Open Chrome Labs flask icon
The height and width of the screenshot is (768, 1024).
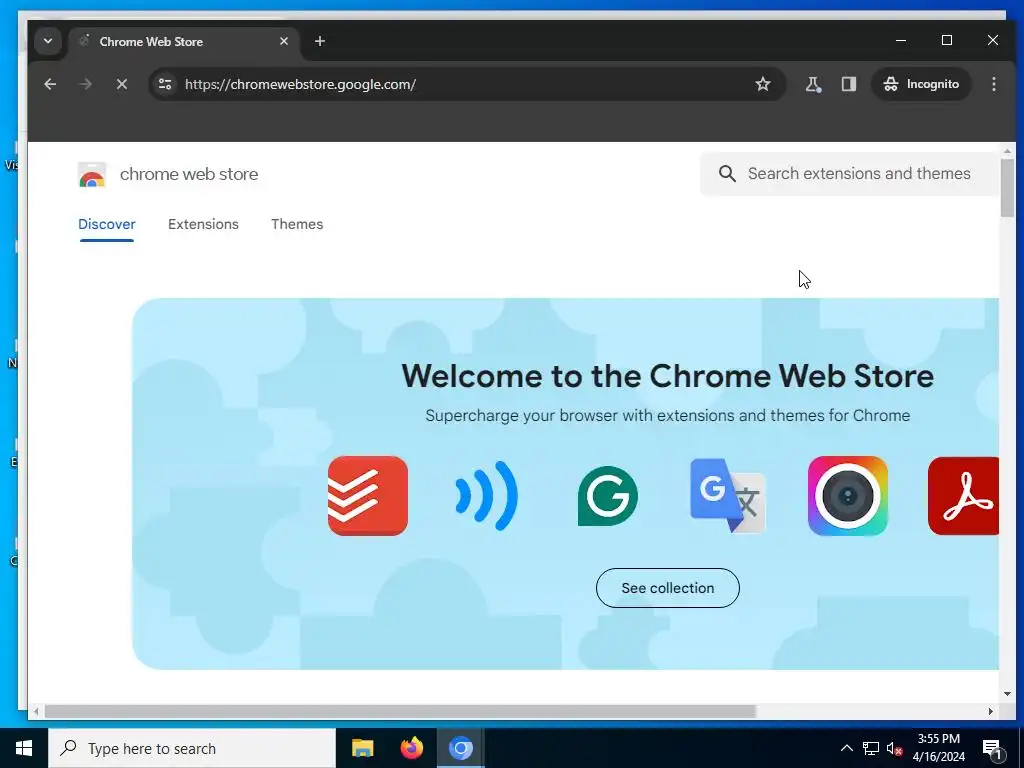(813, 84)
